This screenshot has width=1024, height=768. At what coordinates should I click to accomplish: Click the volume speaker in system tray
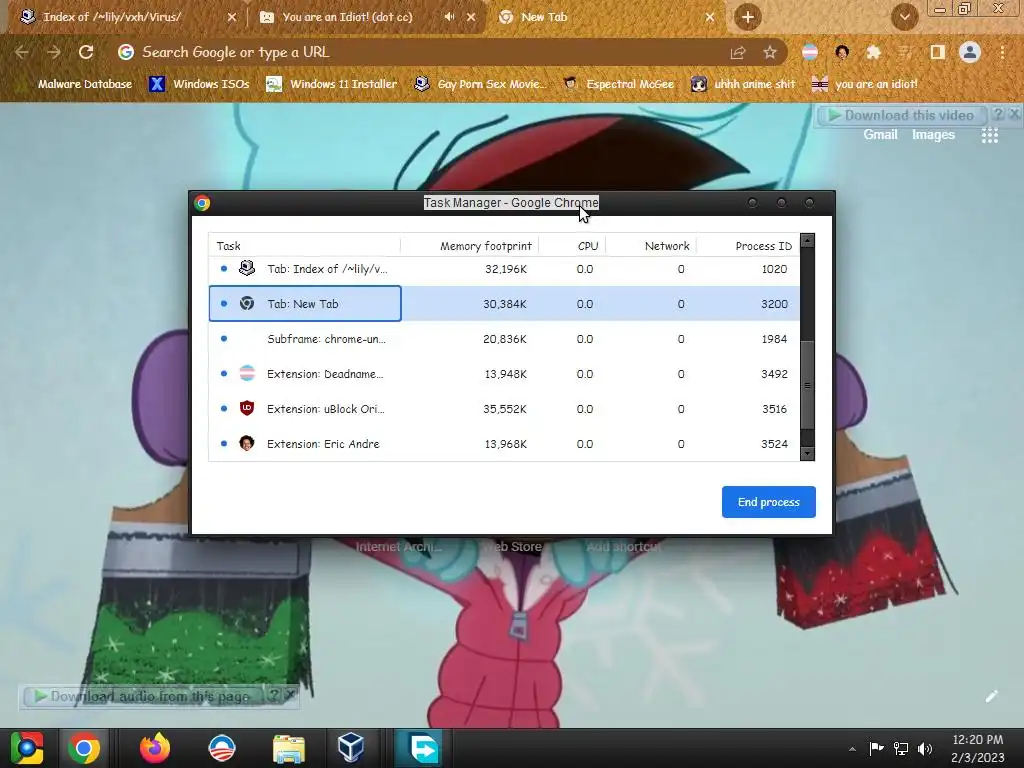(x=925, y=749)
